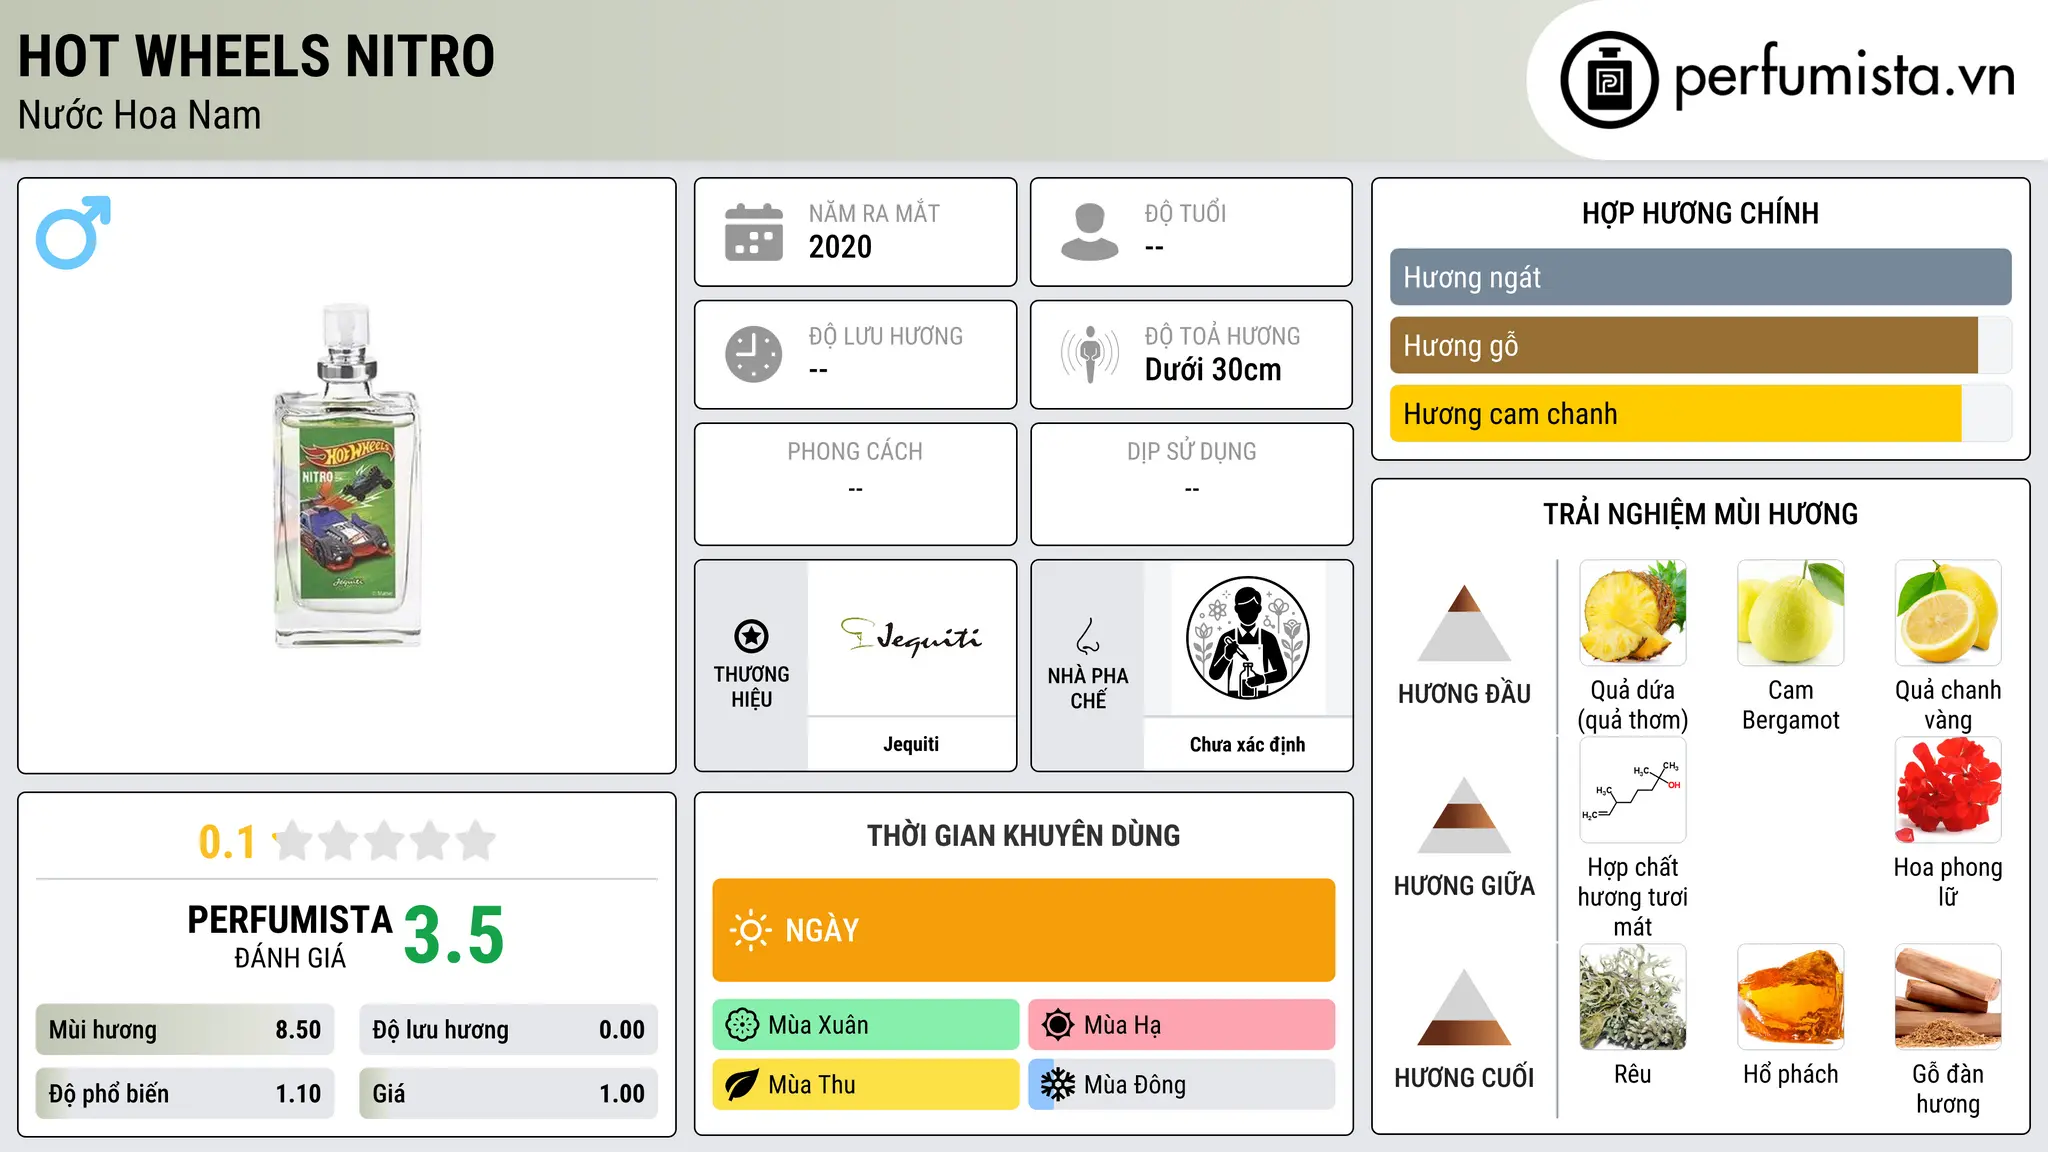2048x1152 pixels.
Task: Select the Rêu moss note image
Action: coord(1633,997)
